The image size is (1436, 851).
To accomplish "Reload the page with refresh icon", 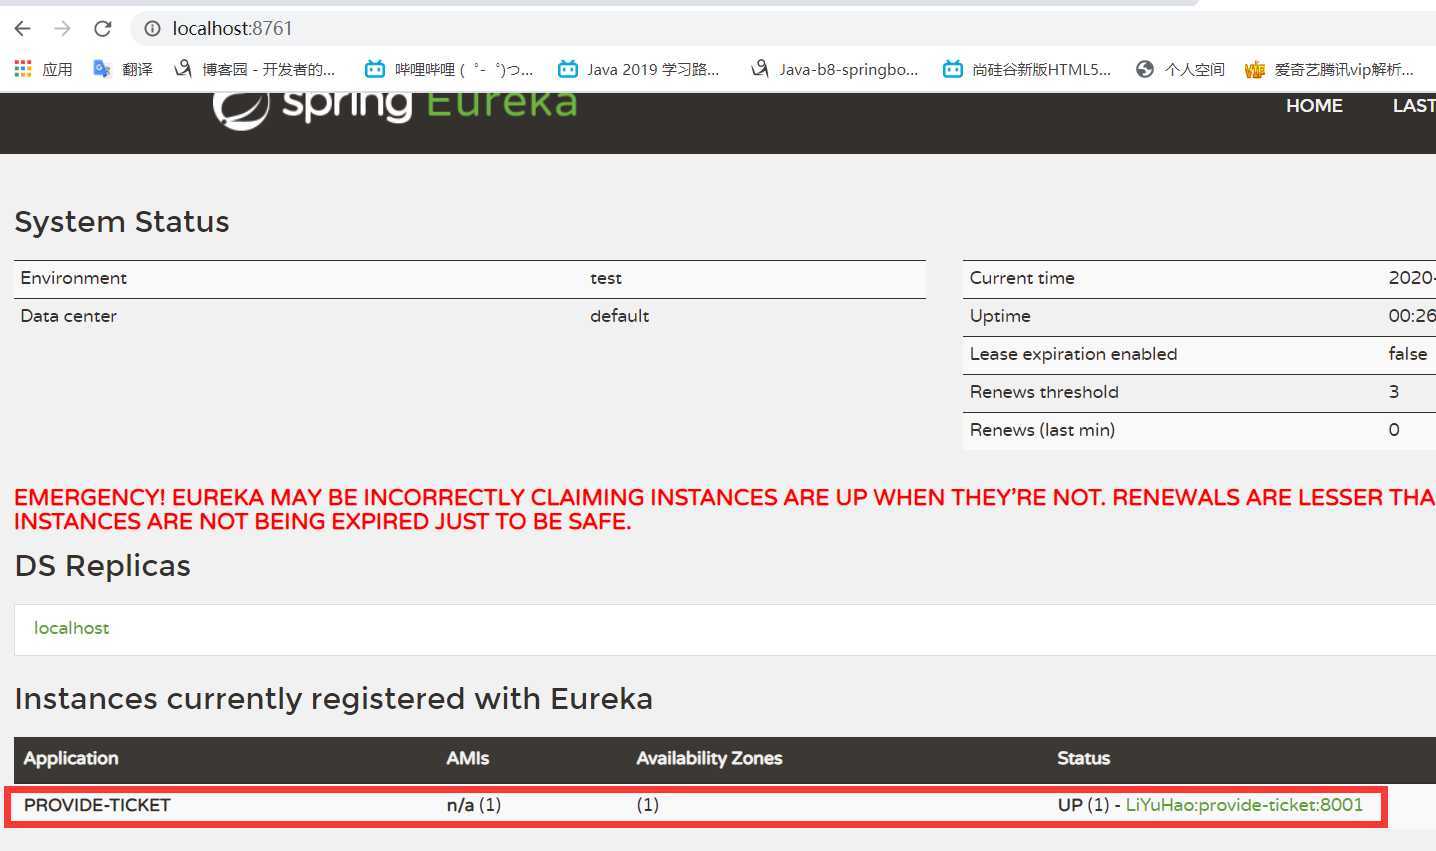I will pyautogui.click(x=102, y=28).
